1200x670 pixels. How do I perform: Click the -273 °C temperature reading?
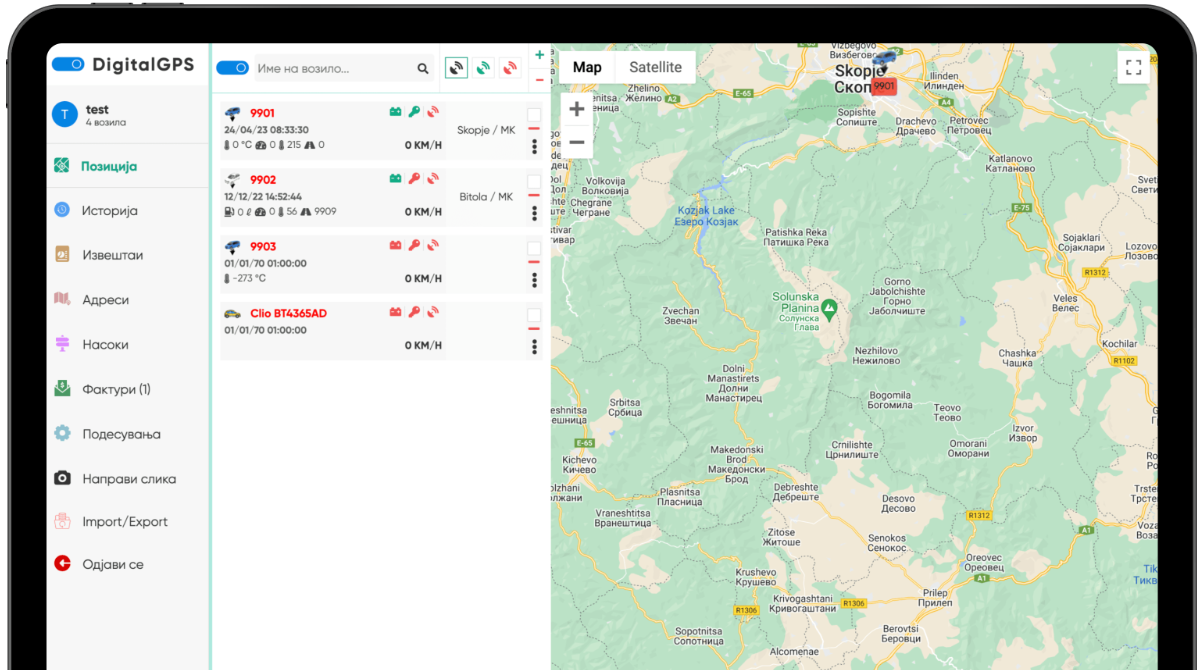click(x=249, y=279)
